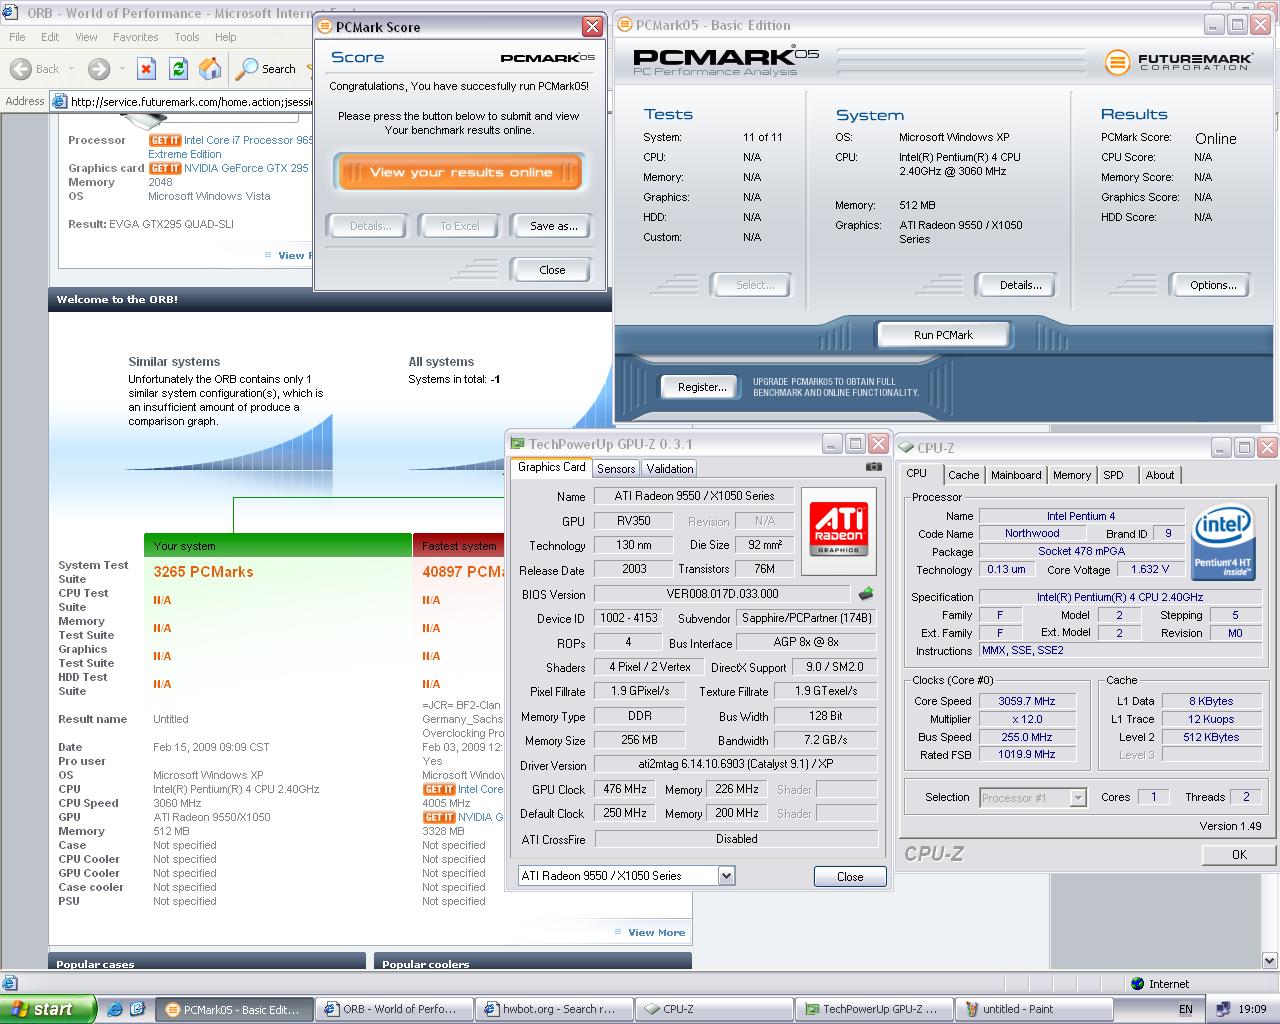The height and width of the screenshot is (1024, 1280).
Task: Launch first Internet Explorer quick launch icon
Action: 115,1009
